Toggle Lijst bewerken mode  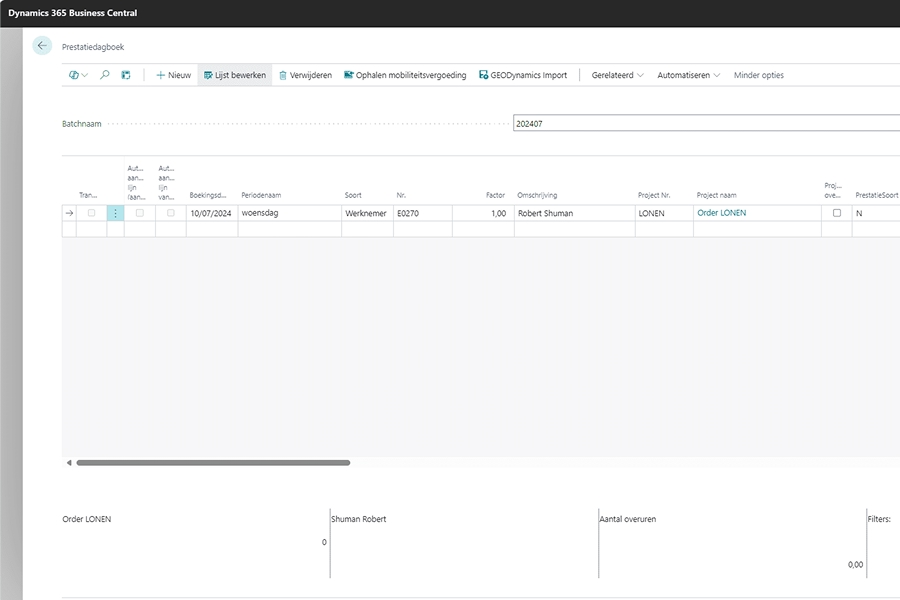[235, 75]
